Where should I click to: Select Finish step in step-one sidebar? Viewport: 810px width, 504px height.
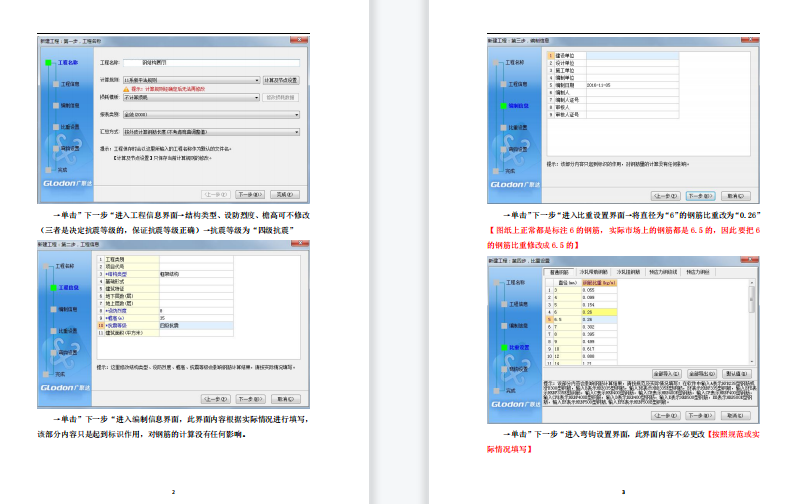[62, 169]
